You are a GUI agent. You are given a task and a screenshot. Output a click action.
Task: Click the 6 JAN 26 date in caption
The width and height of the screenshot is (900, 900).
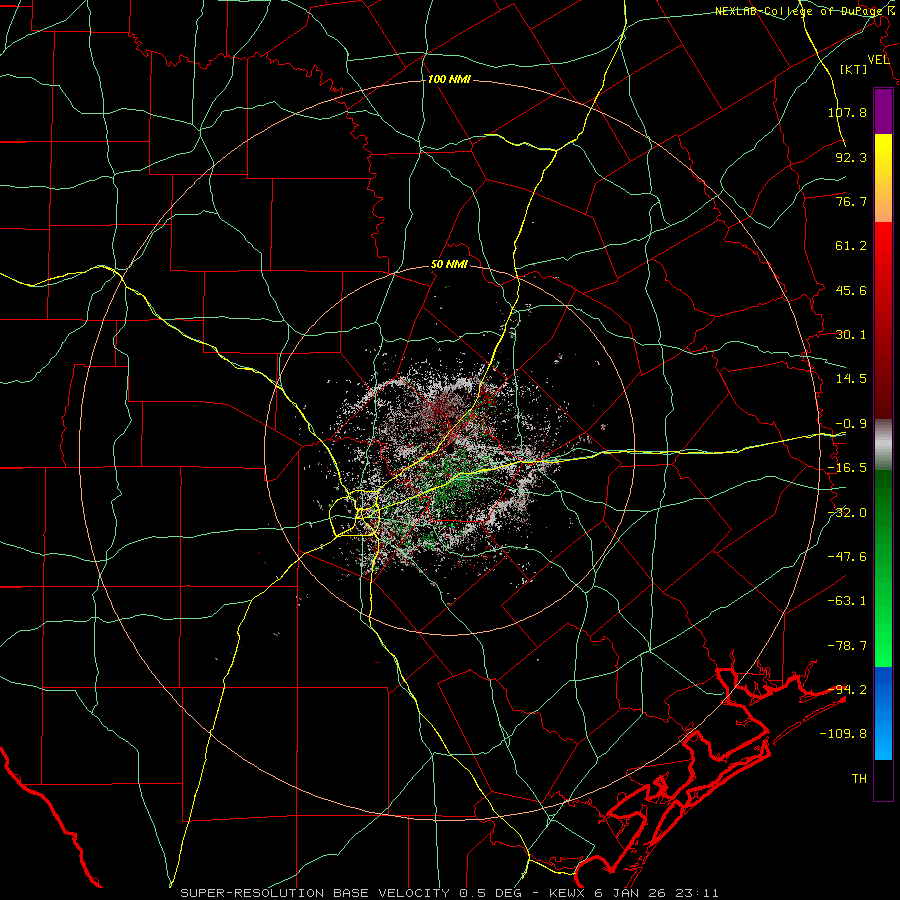[631, 893]
